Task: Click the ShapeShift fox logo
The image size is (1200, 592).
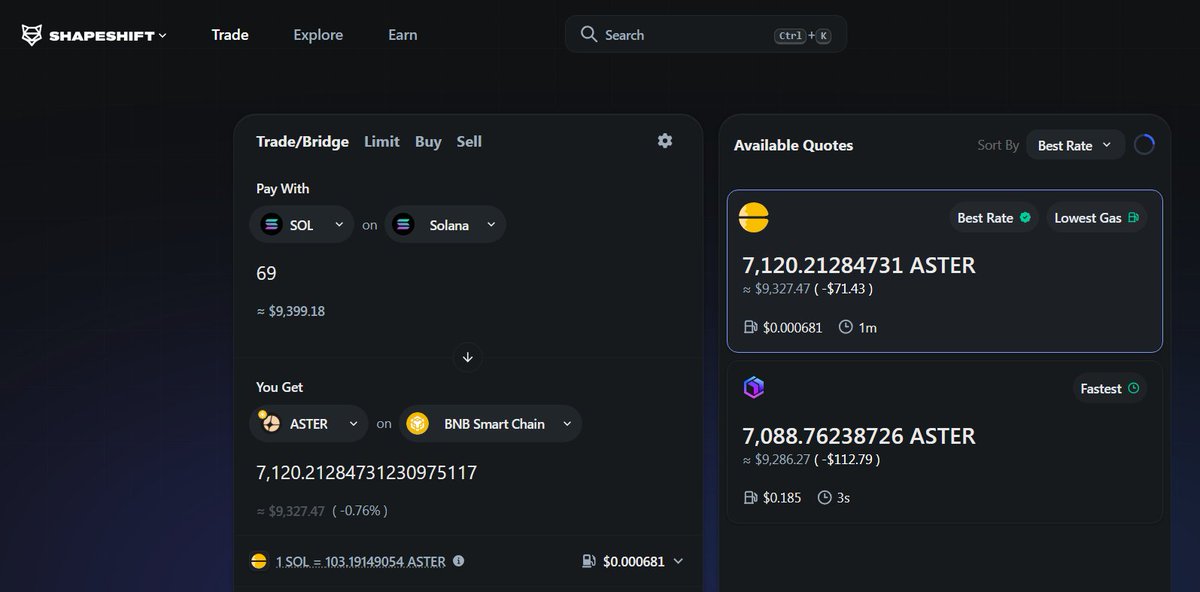Action: click(33, 35)
